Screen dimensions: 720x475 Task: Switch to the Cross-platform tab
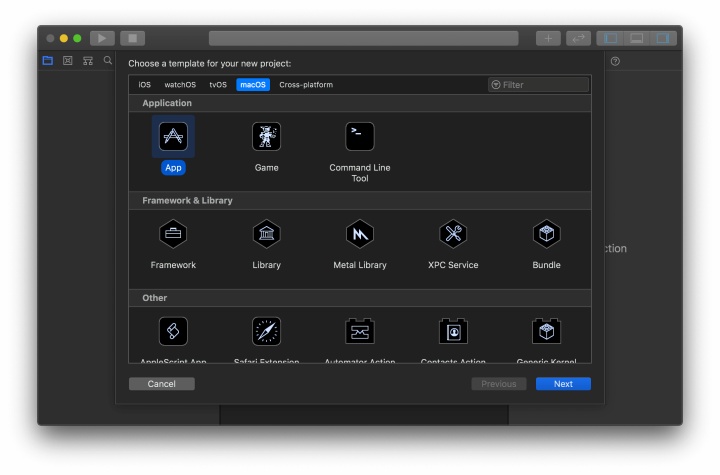306,85
